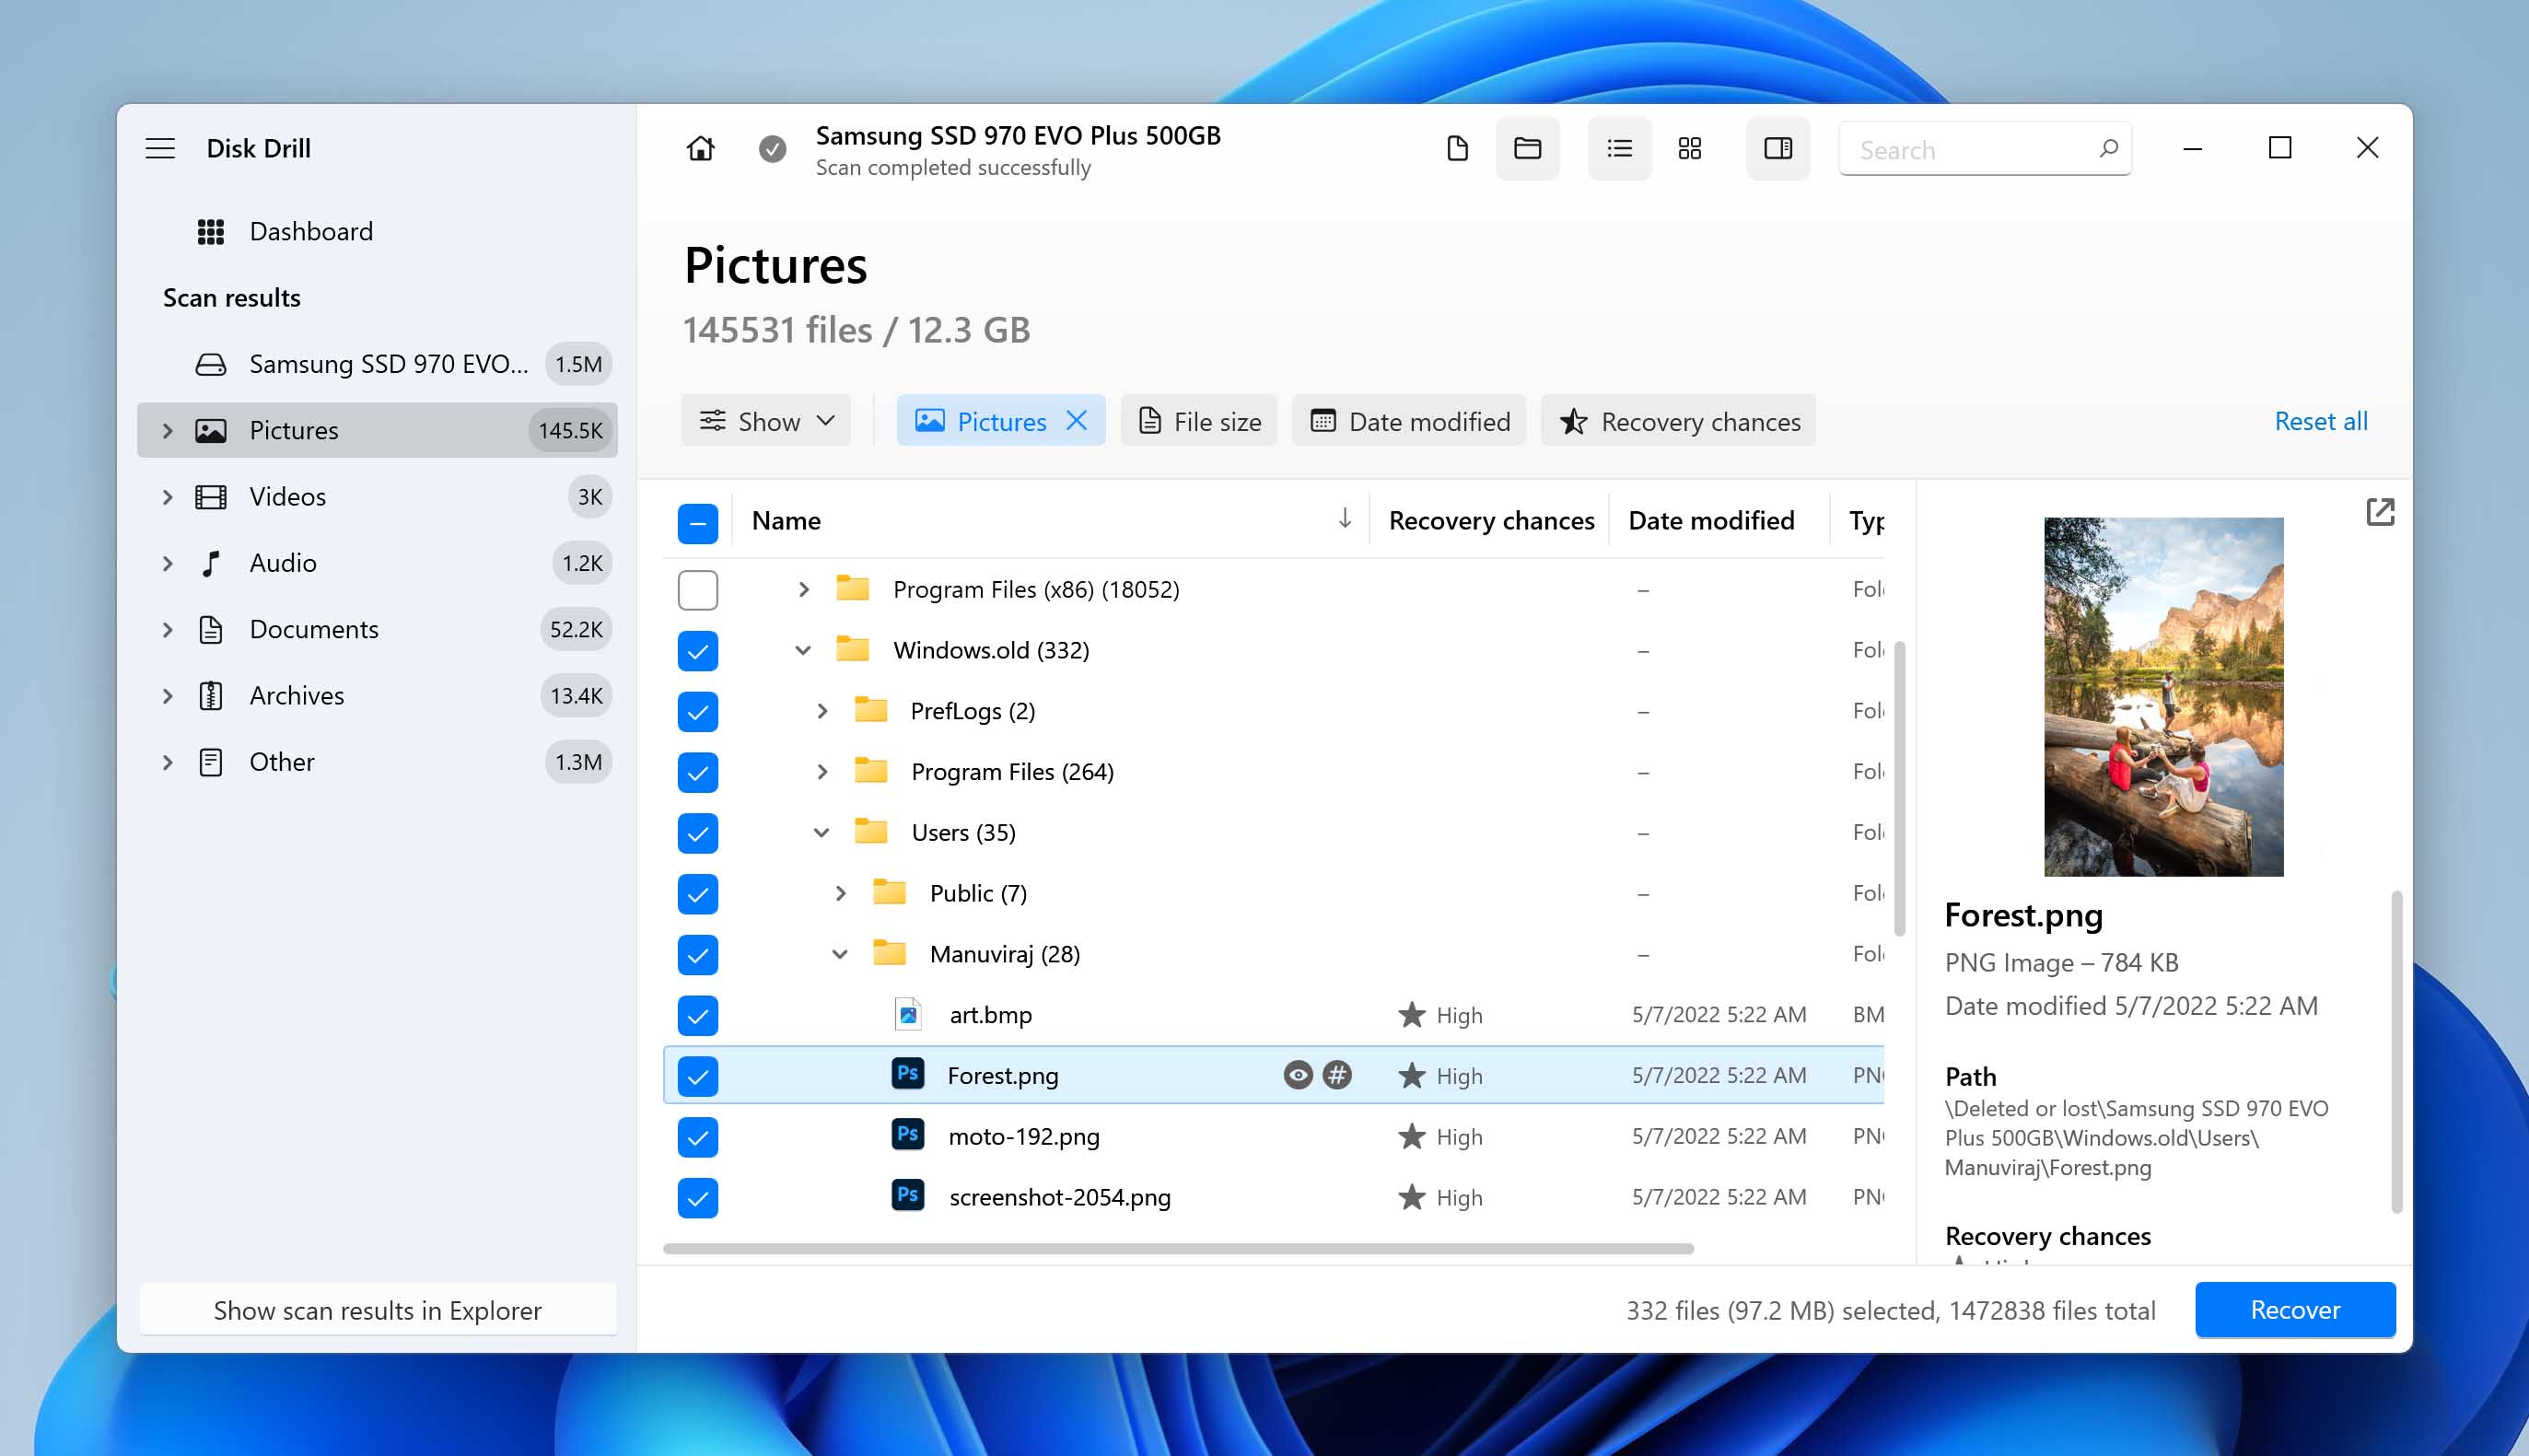
Task: Click the external link icon for Forest.png
Action: (2380, 511)
